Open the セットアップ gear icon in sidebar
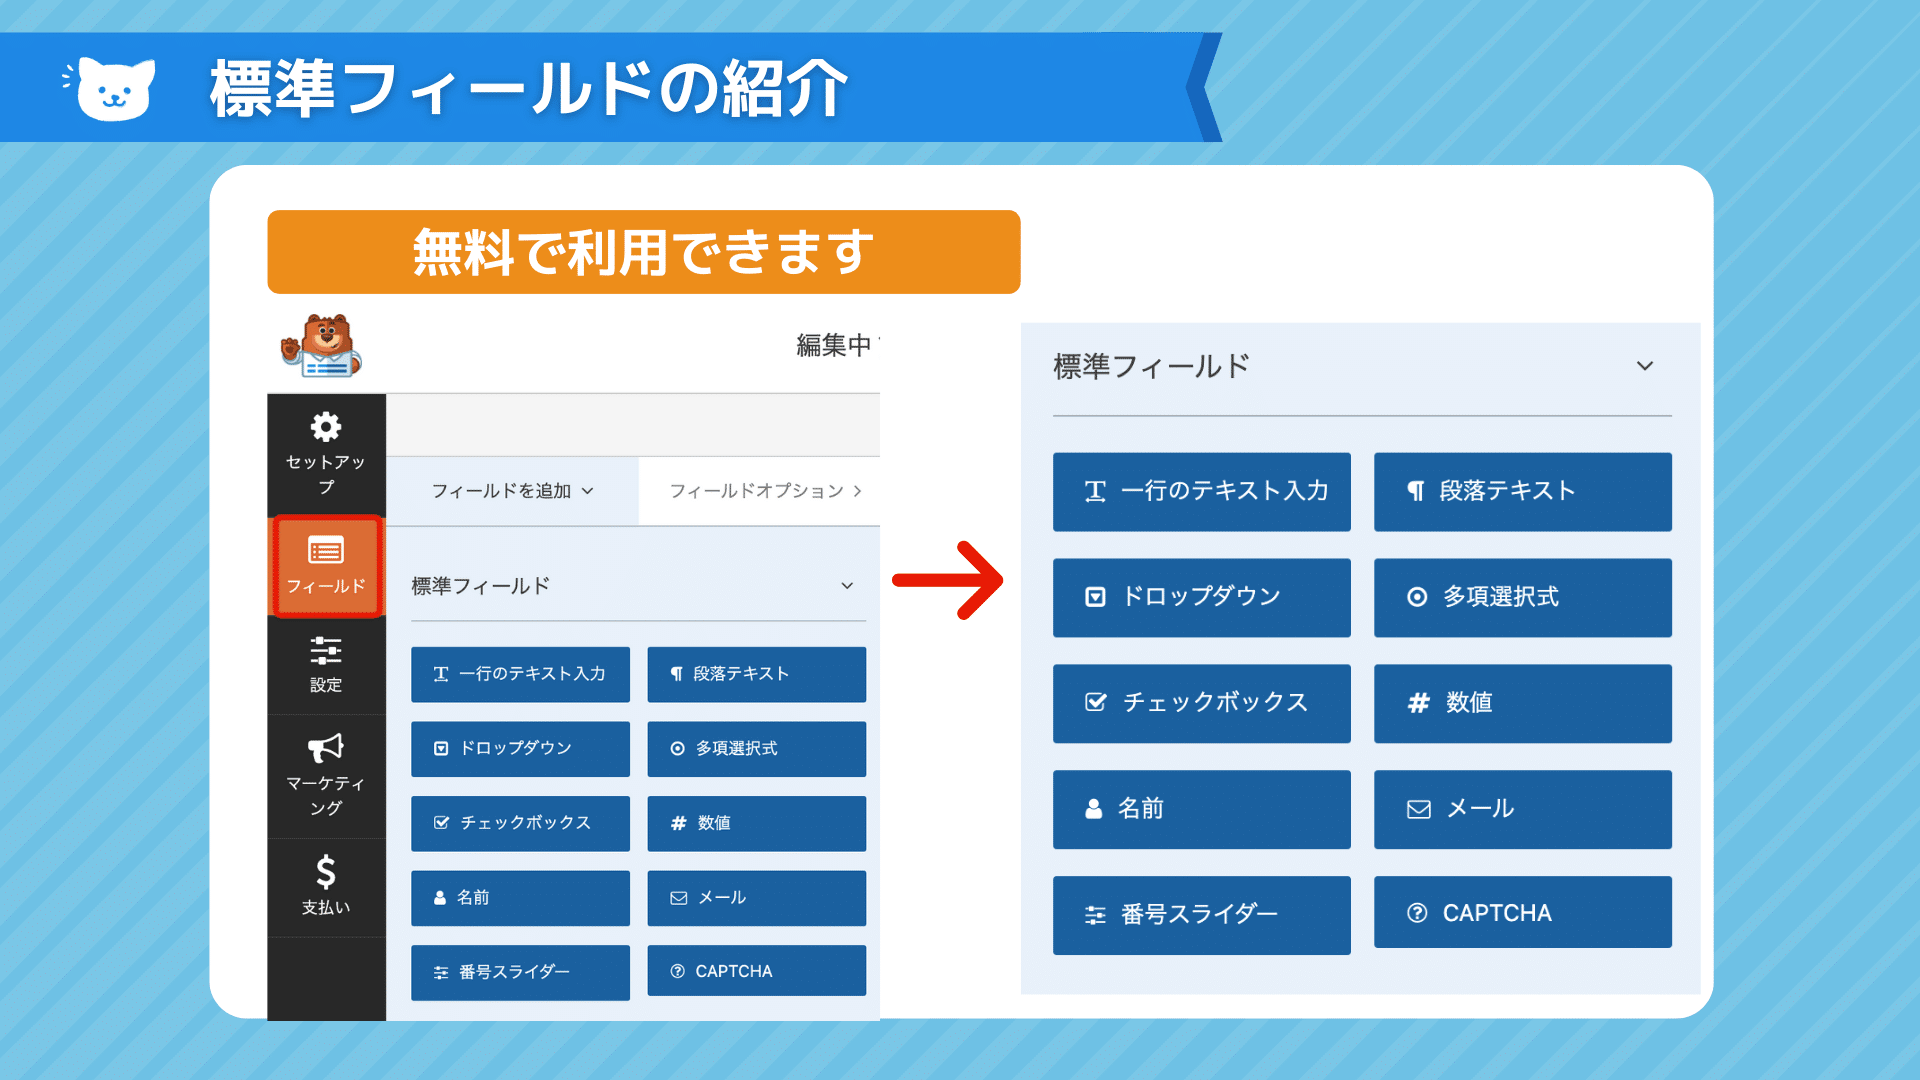This screenshot has height=1080, width=1920. tap(326, 428)
